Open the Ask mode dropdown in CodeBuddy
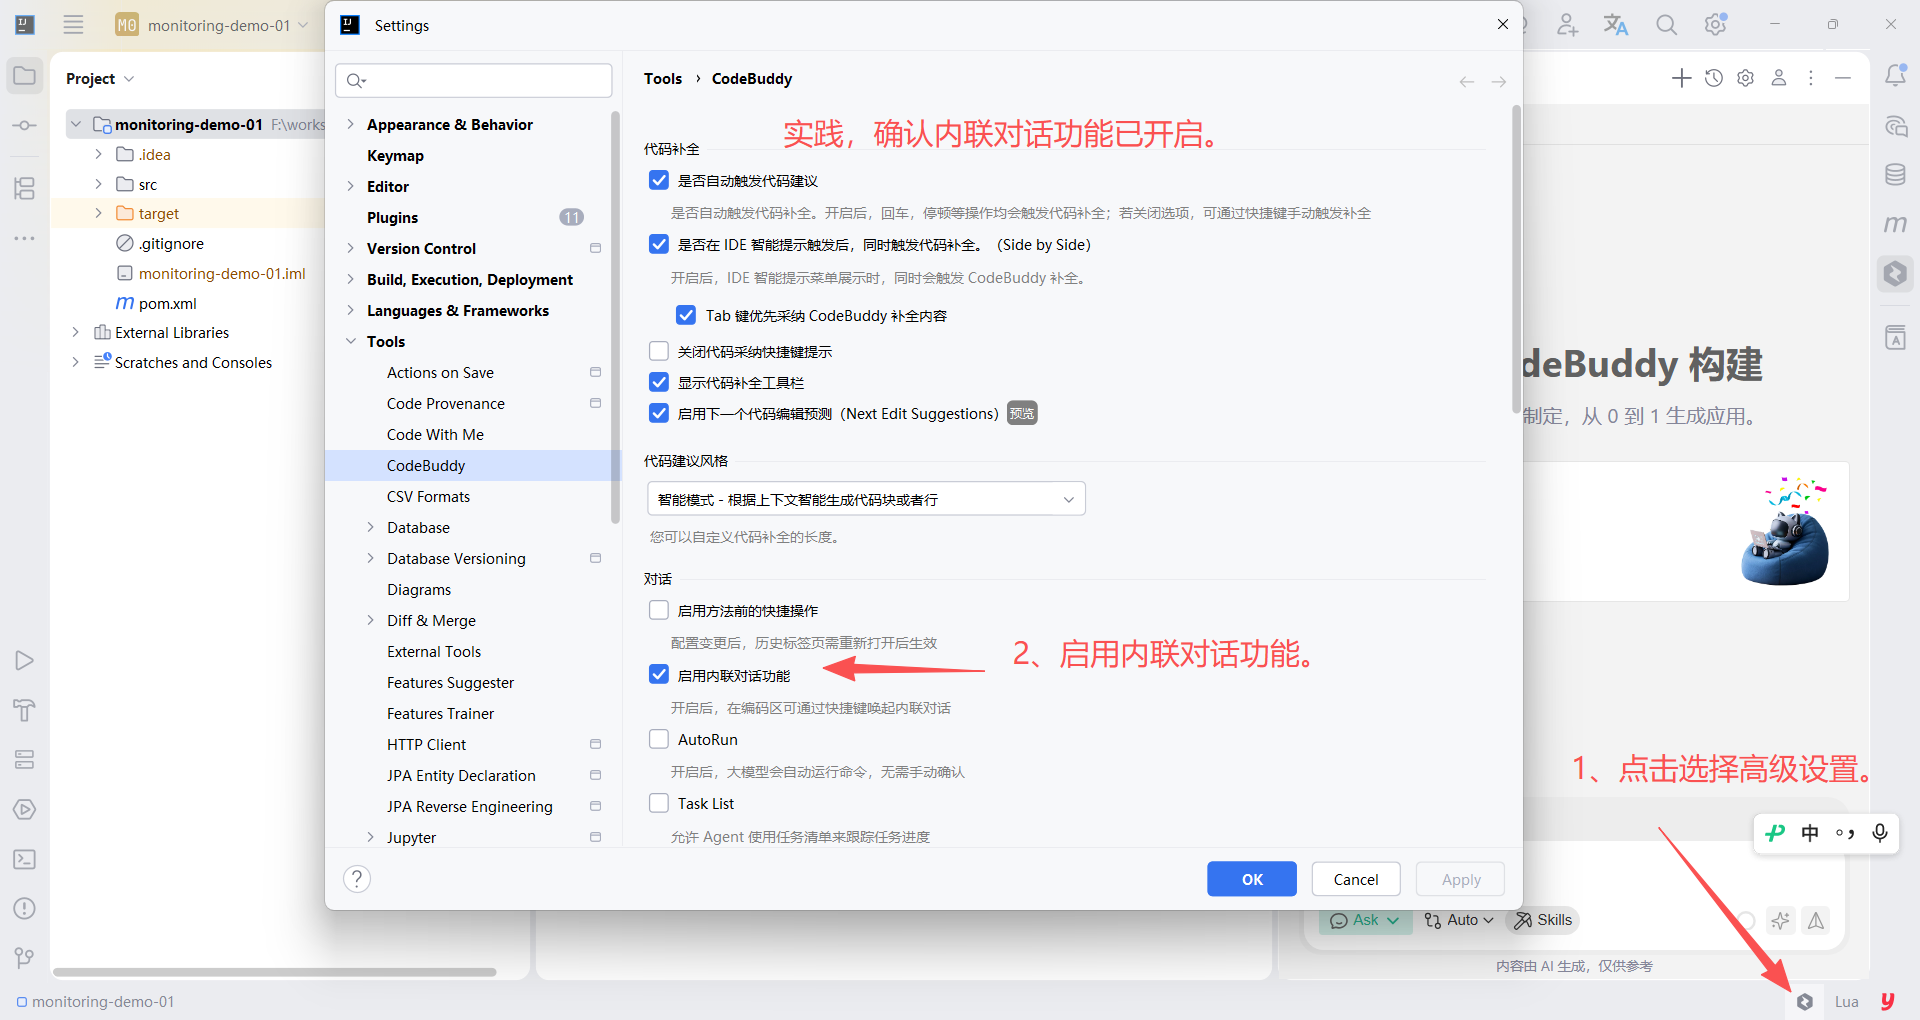The image size is (1920, 1020). [x=1364, y=920]
